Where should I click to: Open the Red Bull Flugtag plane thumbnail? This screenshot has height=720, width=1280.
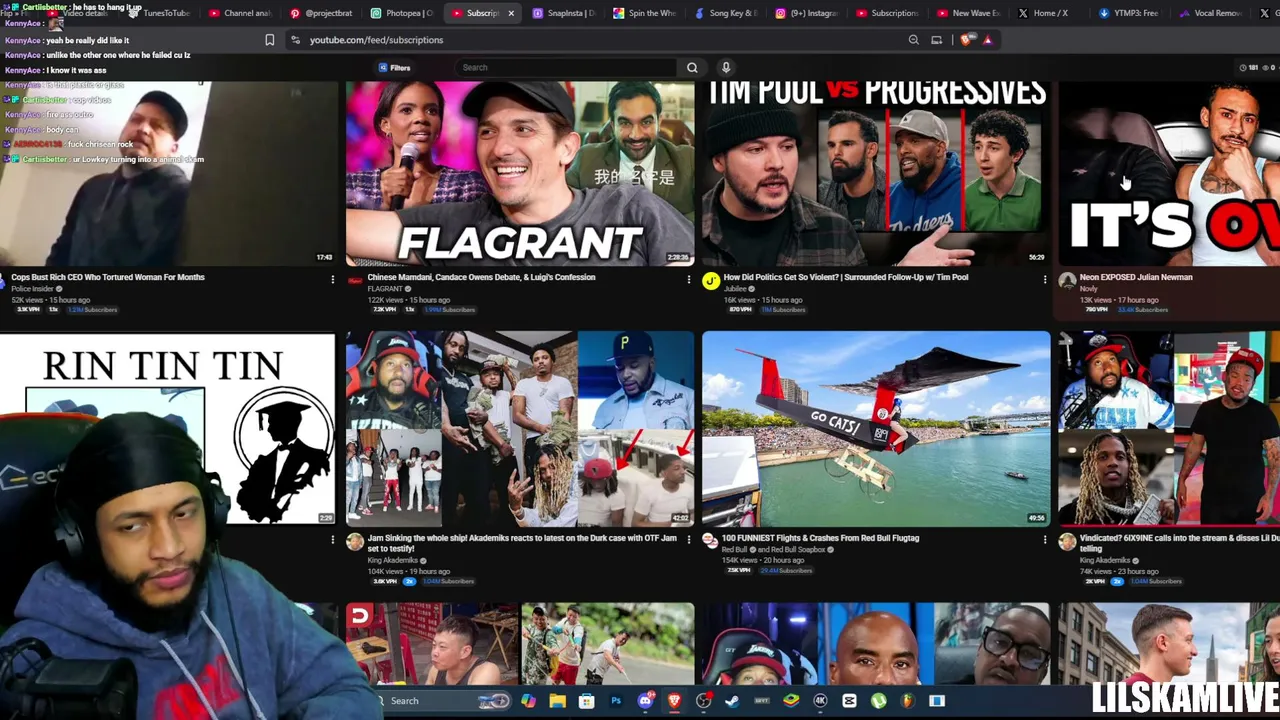[876, 429]
